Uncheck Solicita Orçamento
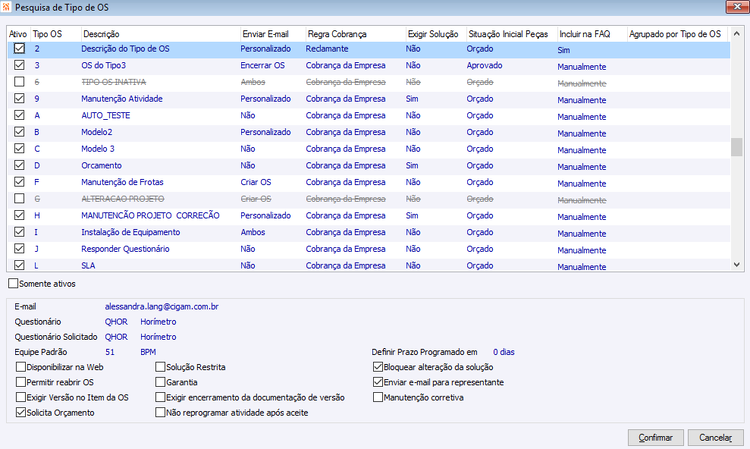 21,412
